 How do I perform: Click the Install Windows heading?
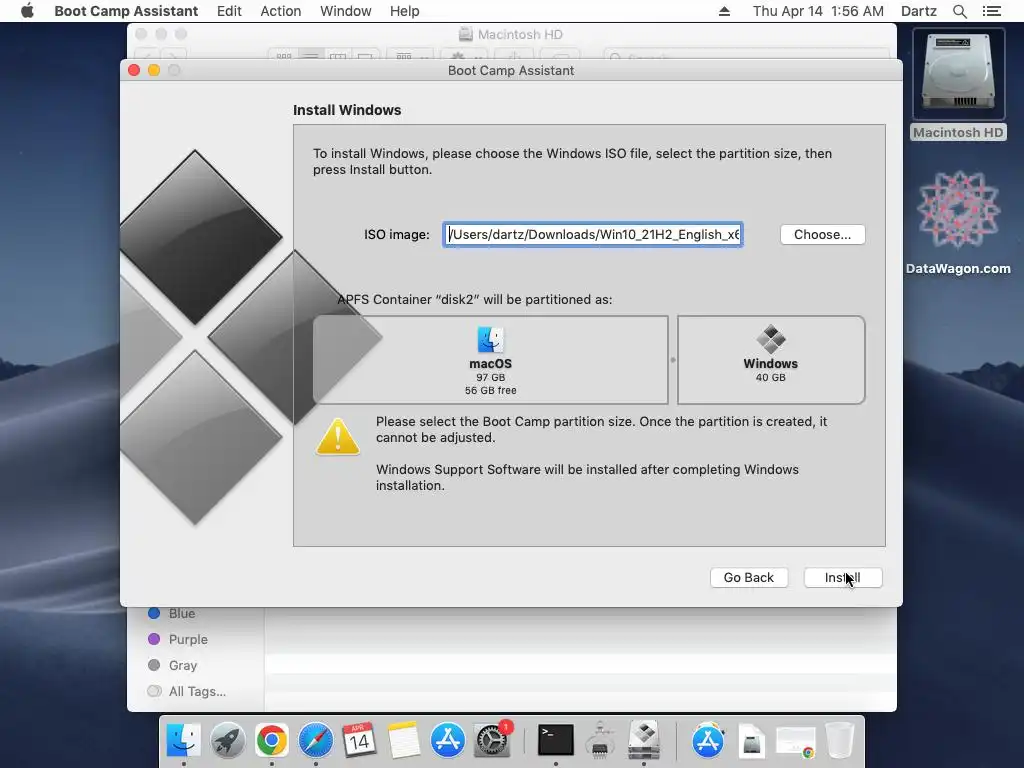[x=347, y=110]
